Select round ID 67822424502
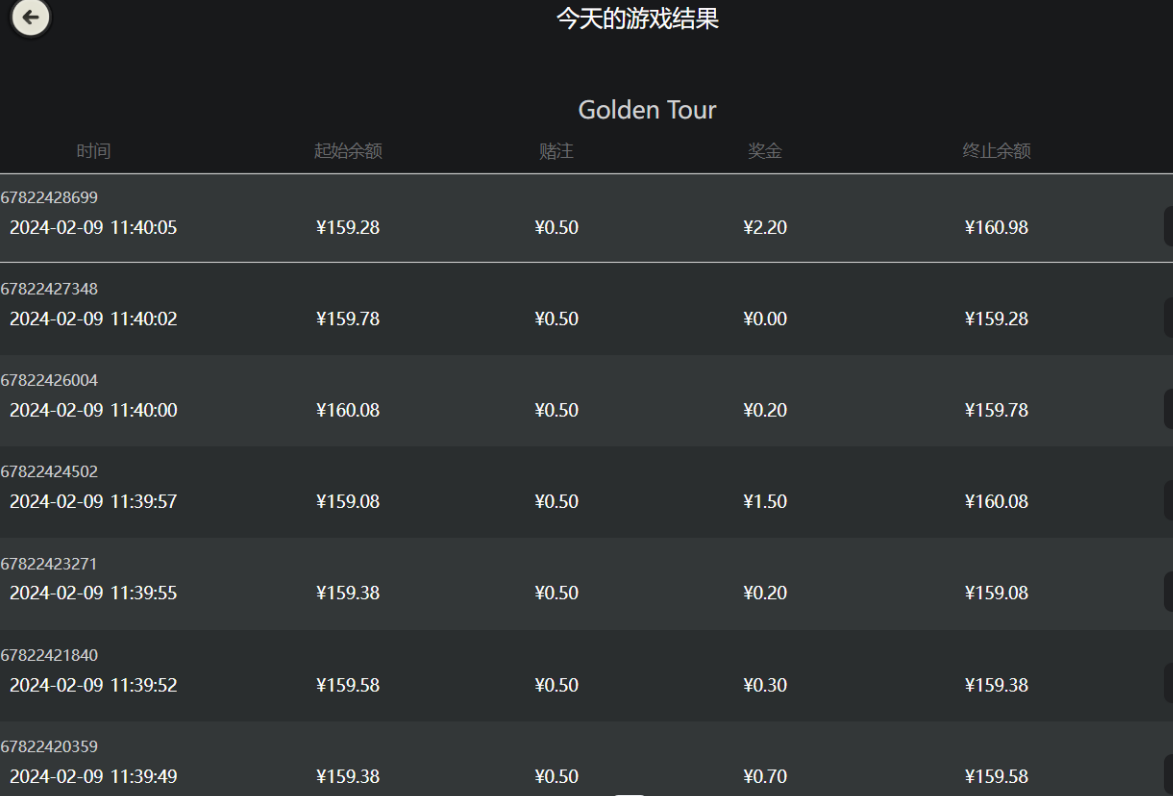1173x796 pixels. point(49,471)
